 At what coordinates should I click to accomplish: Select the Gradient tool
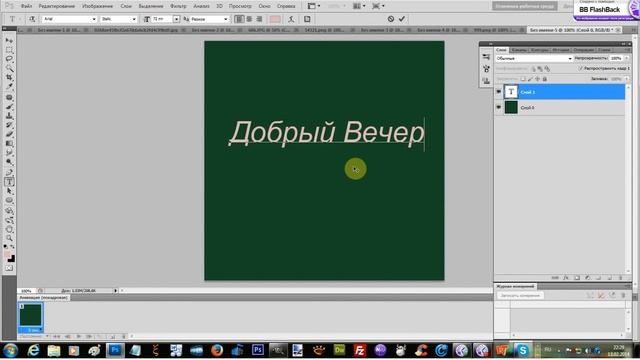click(x=9, y=143)
